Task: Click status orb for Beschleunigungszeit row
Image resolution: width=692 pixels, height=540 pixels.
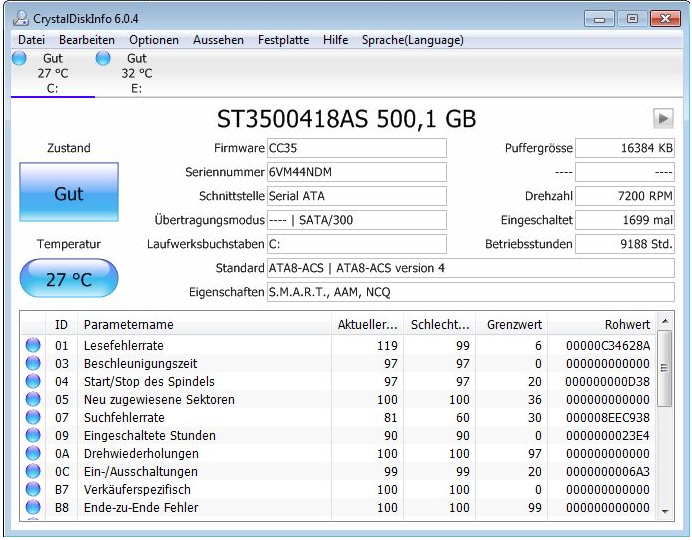Action: pyautogui.click(x=33, y=363)
